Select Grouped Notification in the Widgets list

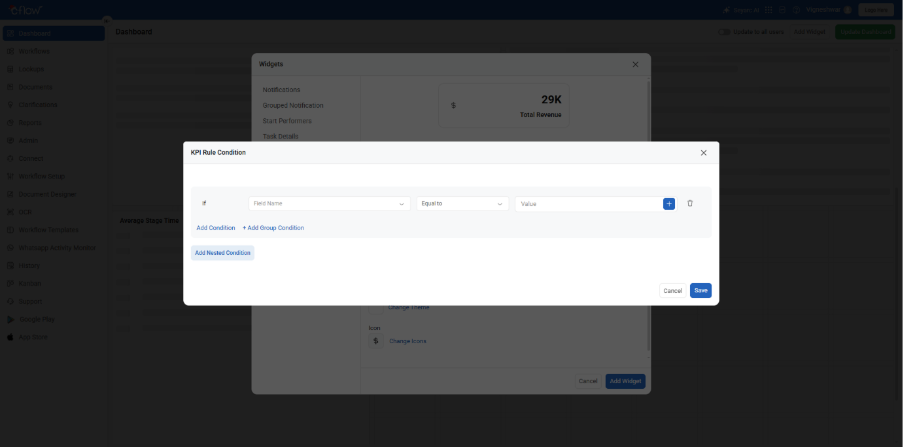[293, 105]
